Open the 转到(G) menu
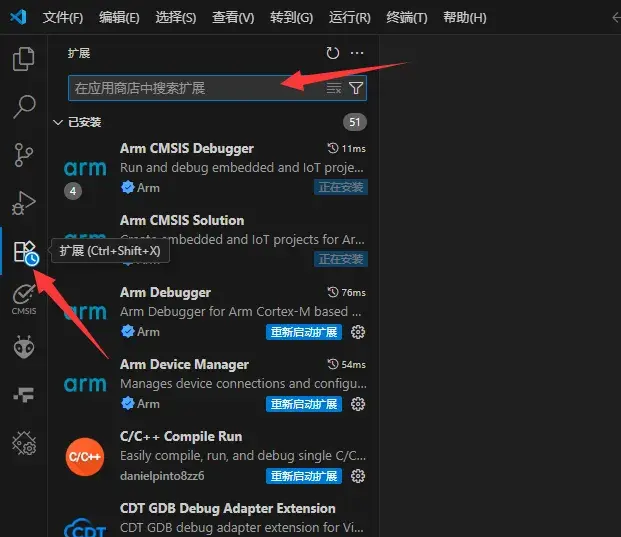This screenshot has height=537, width=621. click(291, 17)
